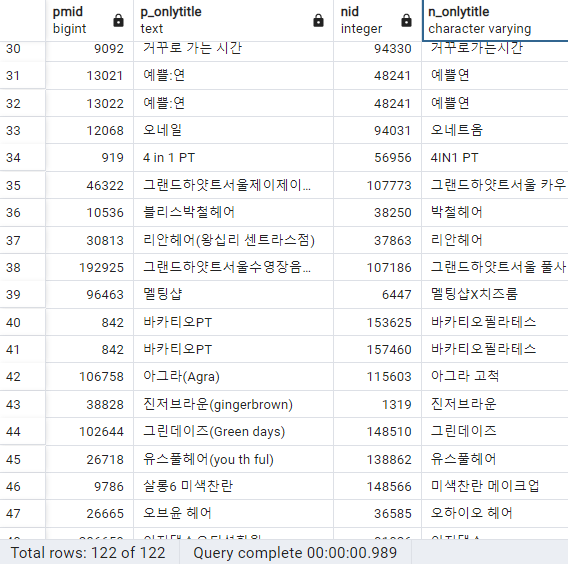568x564 pixels.
Task: Click the lock icon in pmid column header
Action: 118,21
